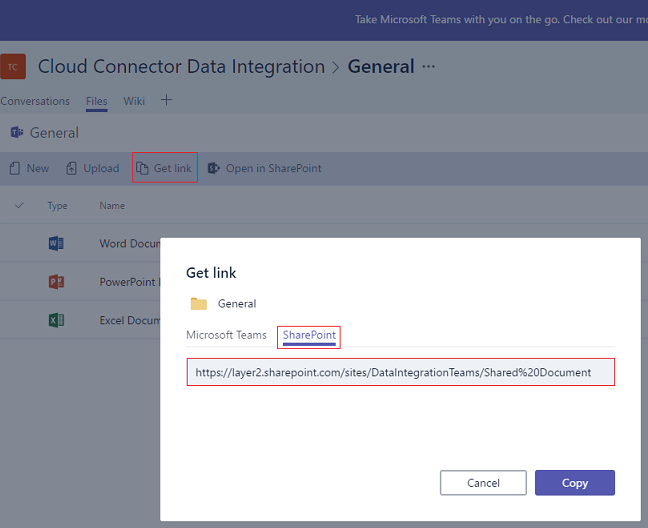The image size is (648, 528).
Task: Click the Open in SharePoint icon
Action: [213, 168]
